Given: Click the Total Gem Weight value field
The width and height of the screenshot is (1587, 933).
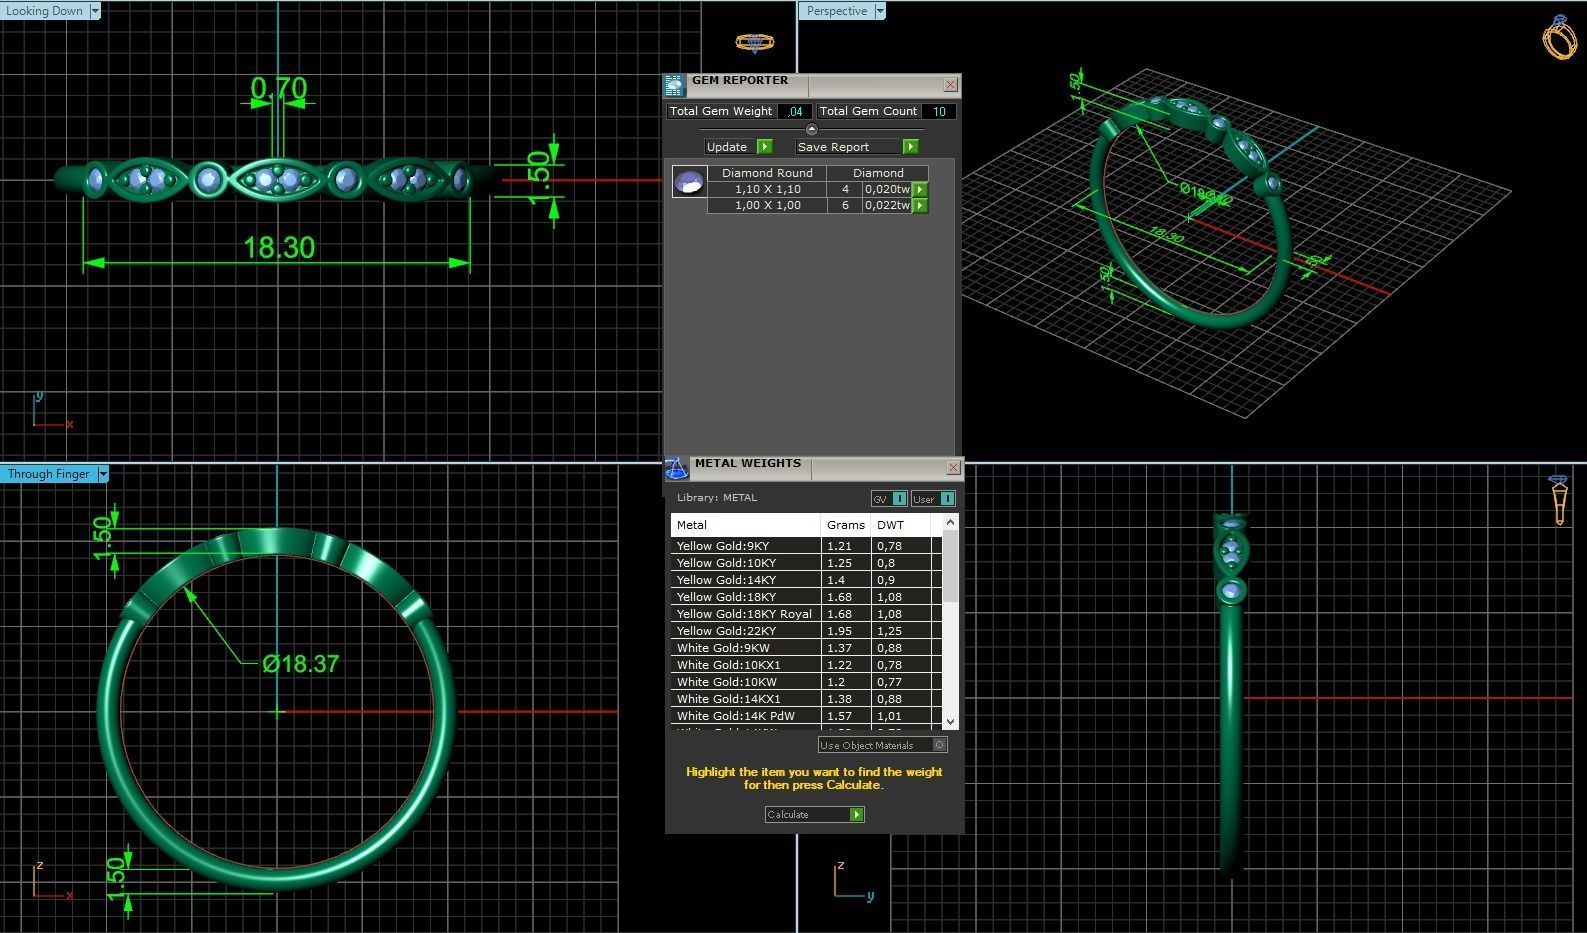Looking at the screenshot, I should 794,112.
